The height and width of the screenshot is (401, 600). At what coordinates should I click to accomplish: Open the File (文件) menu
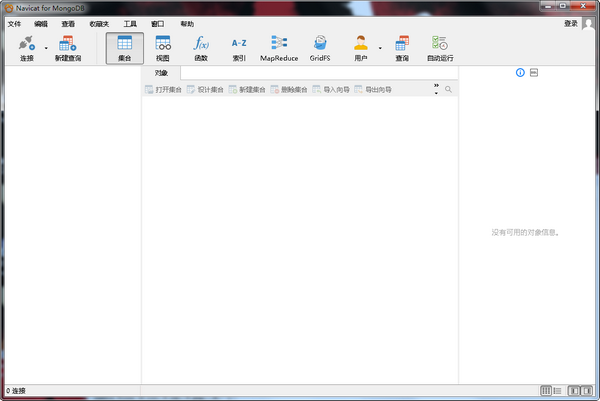14,23
